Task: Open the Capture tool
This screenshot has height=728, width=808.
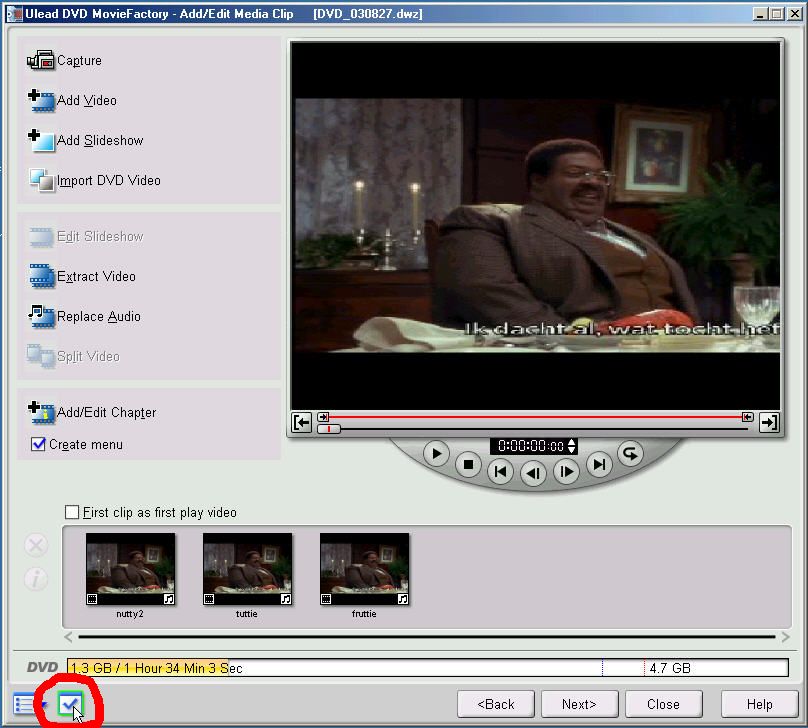Action: tap(64, 61)
